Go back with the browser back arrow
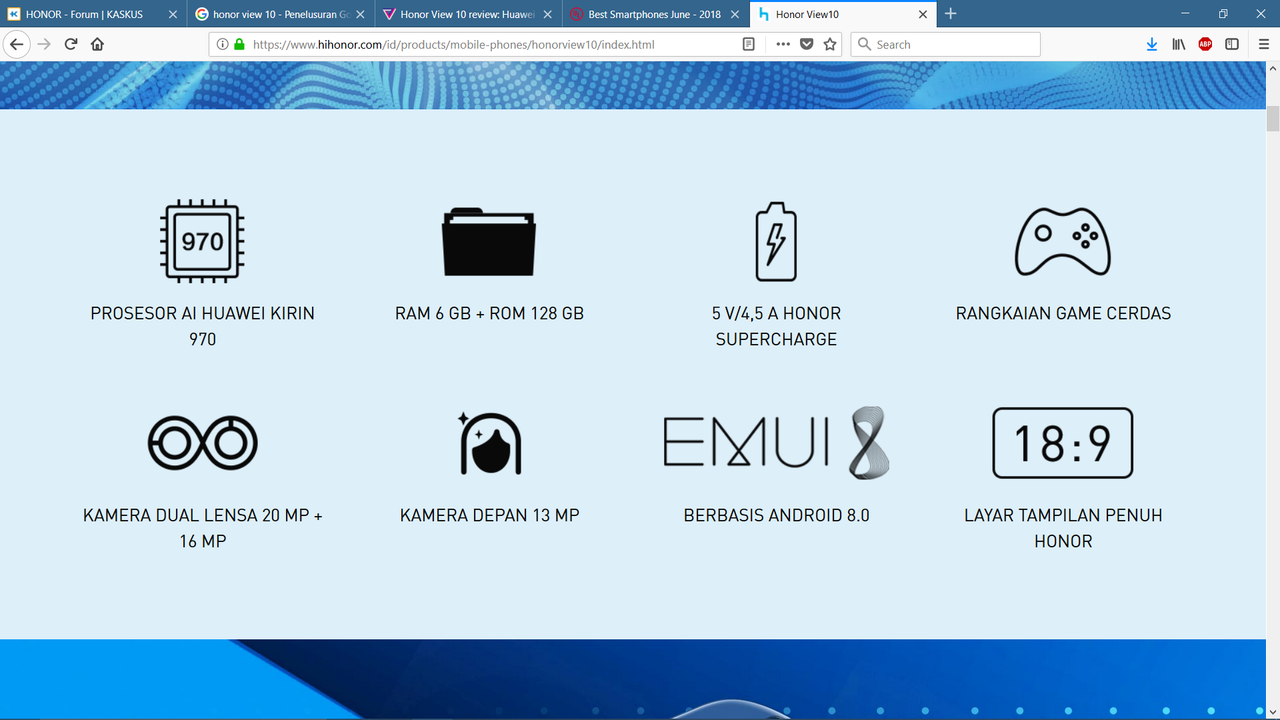The height and width of the screenshot is (720, 1280). (x=16, y=44)
